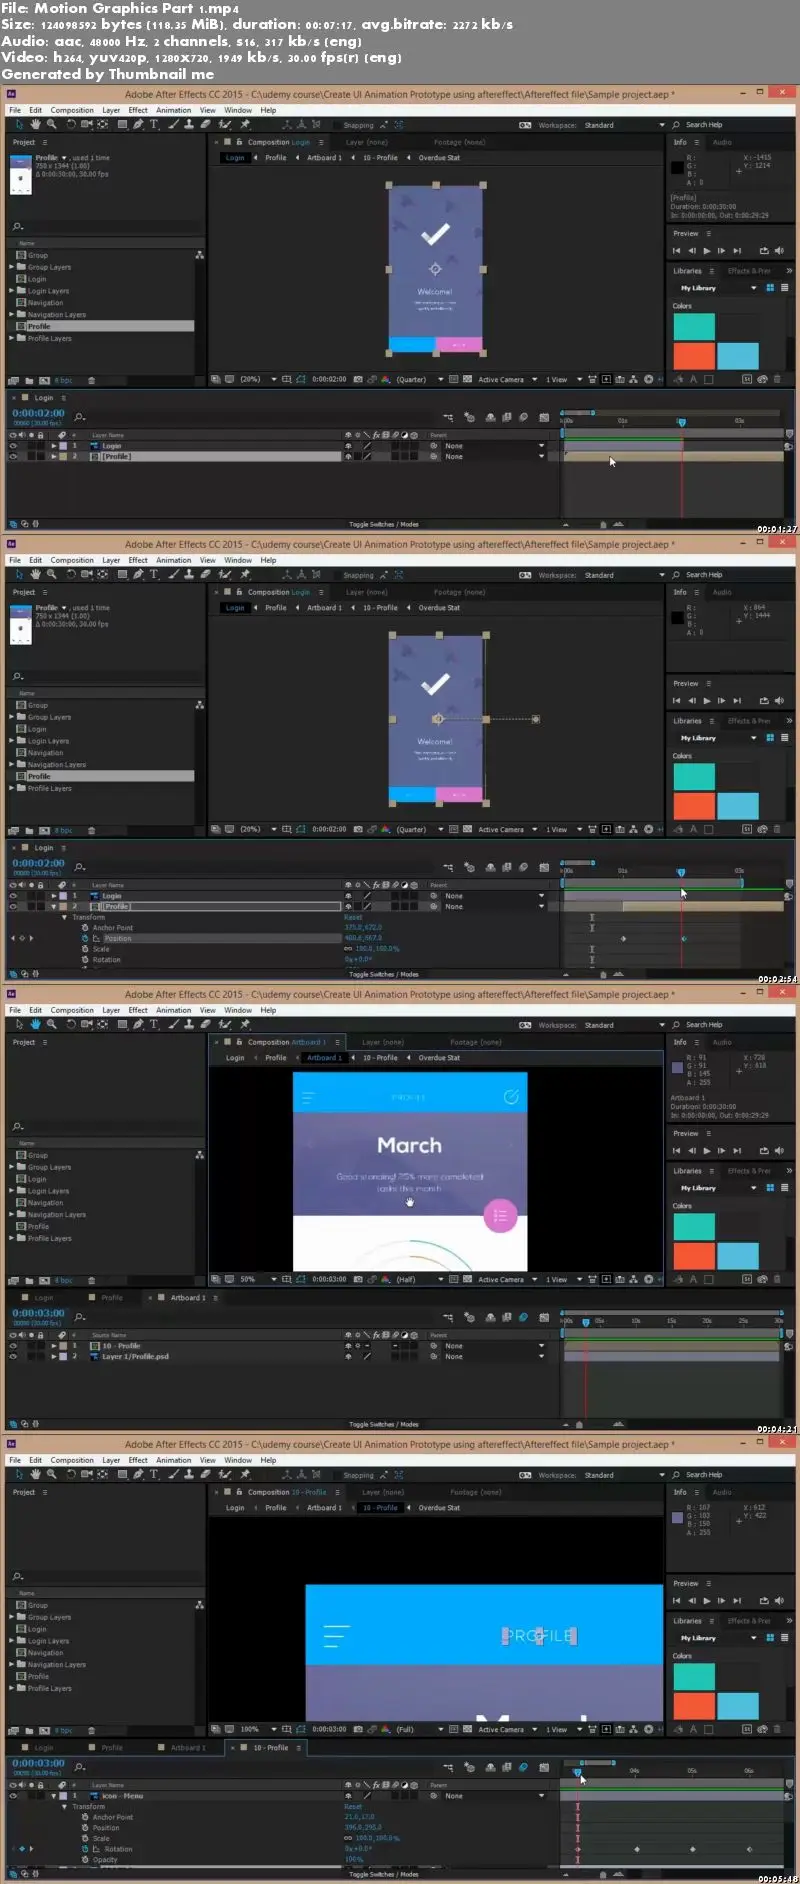
Task: Click Overdue Stat breadcrumb in frame 00:01:27
Action: coord(439,158)
